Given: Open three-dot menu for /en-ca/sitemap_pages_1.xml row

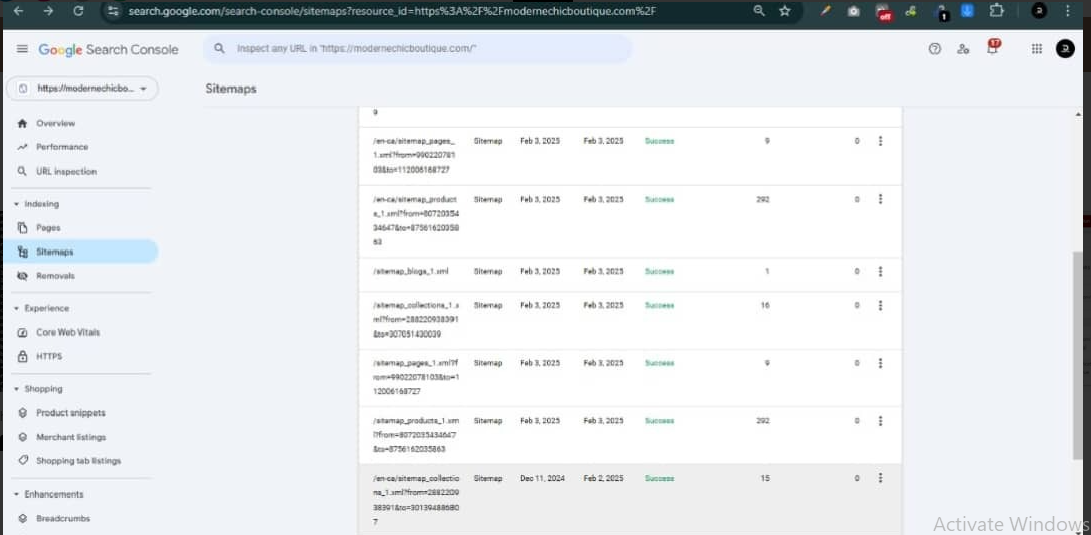Looking at the screenshot, I should [880, 141].
